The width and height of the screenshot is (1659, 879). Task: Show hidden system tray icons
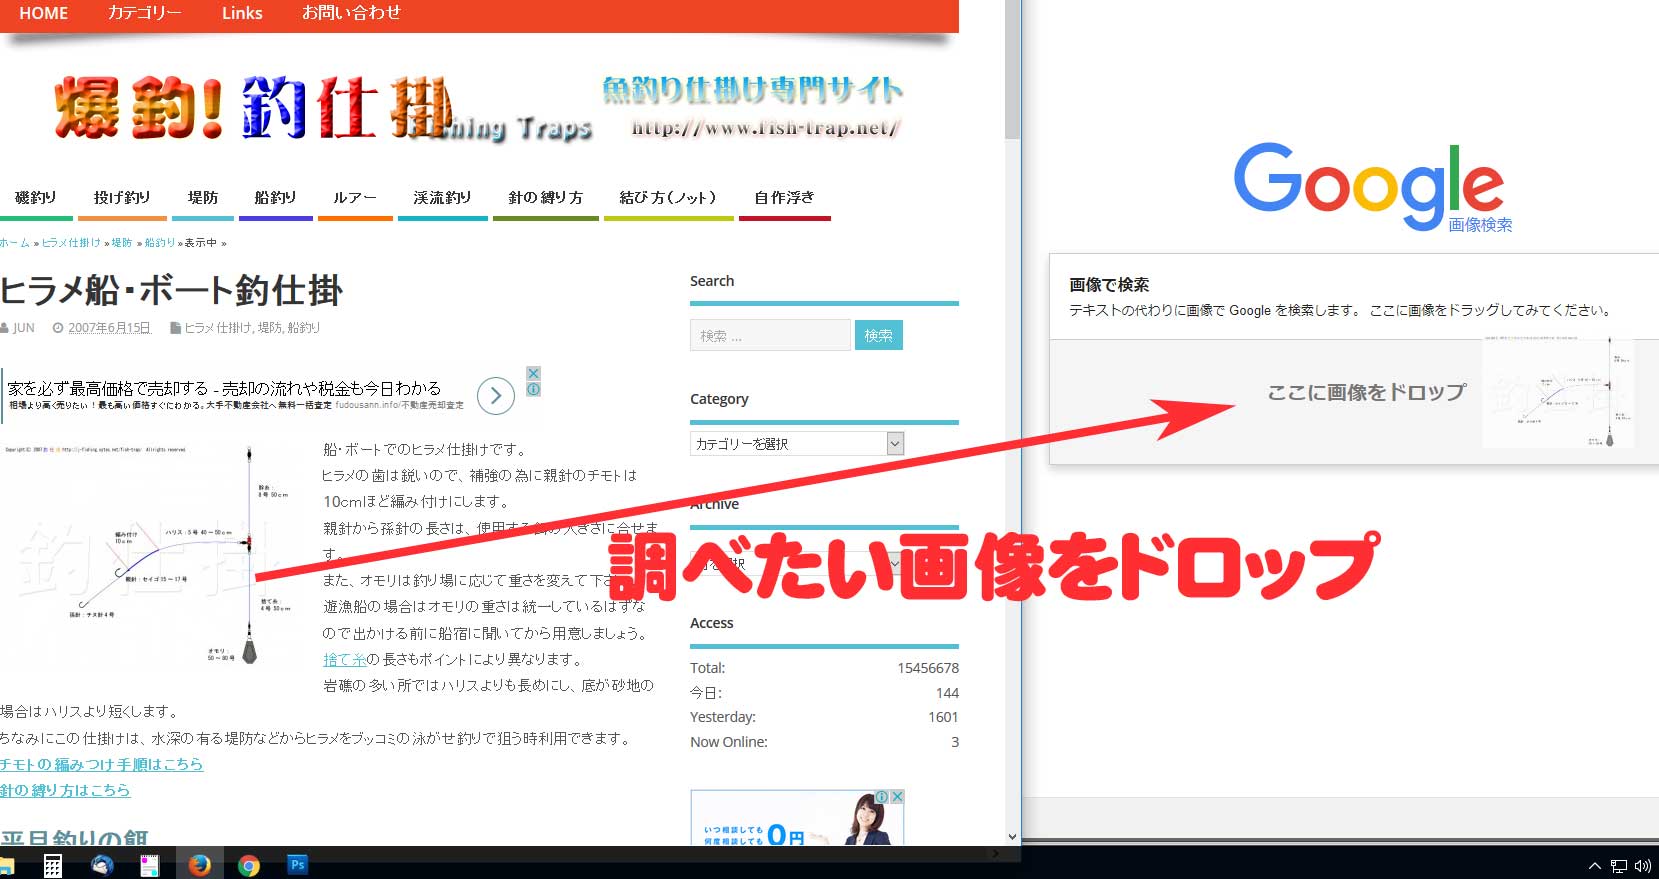pos(1595,866)
